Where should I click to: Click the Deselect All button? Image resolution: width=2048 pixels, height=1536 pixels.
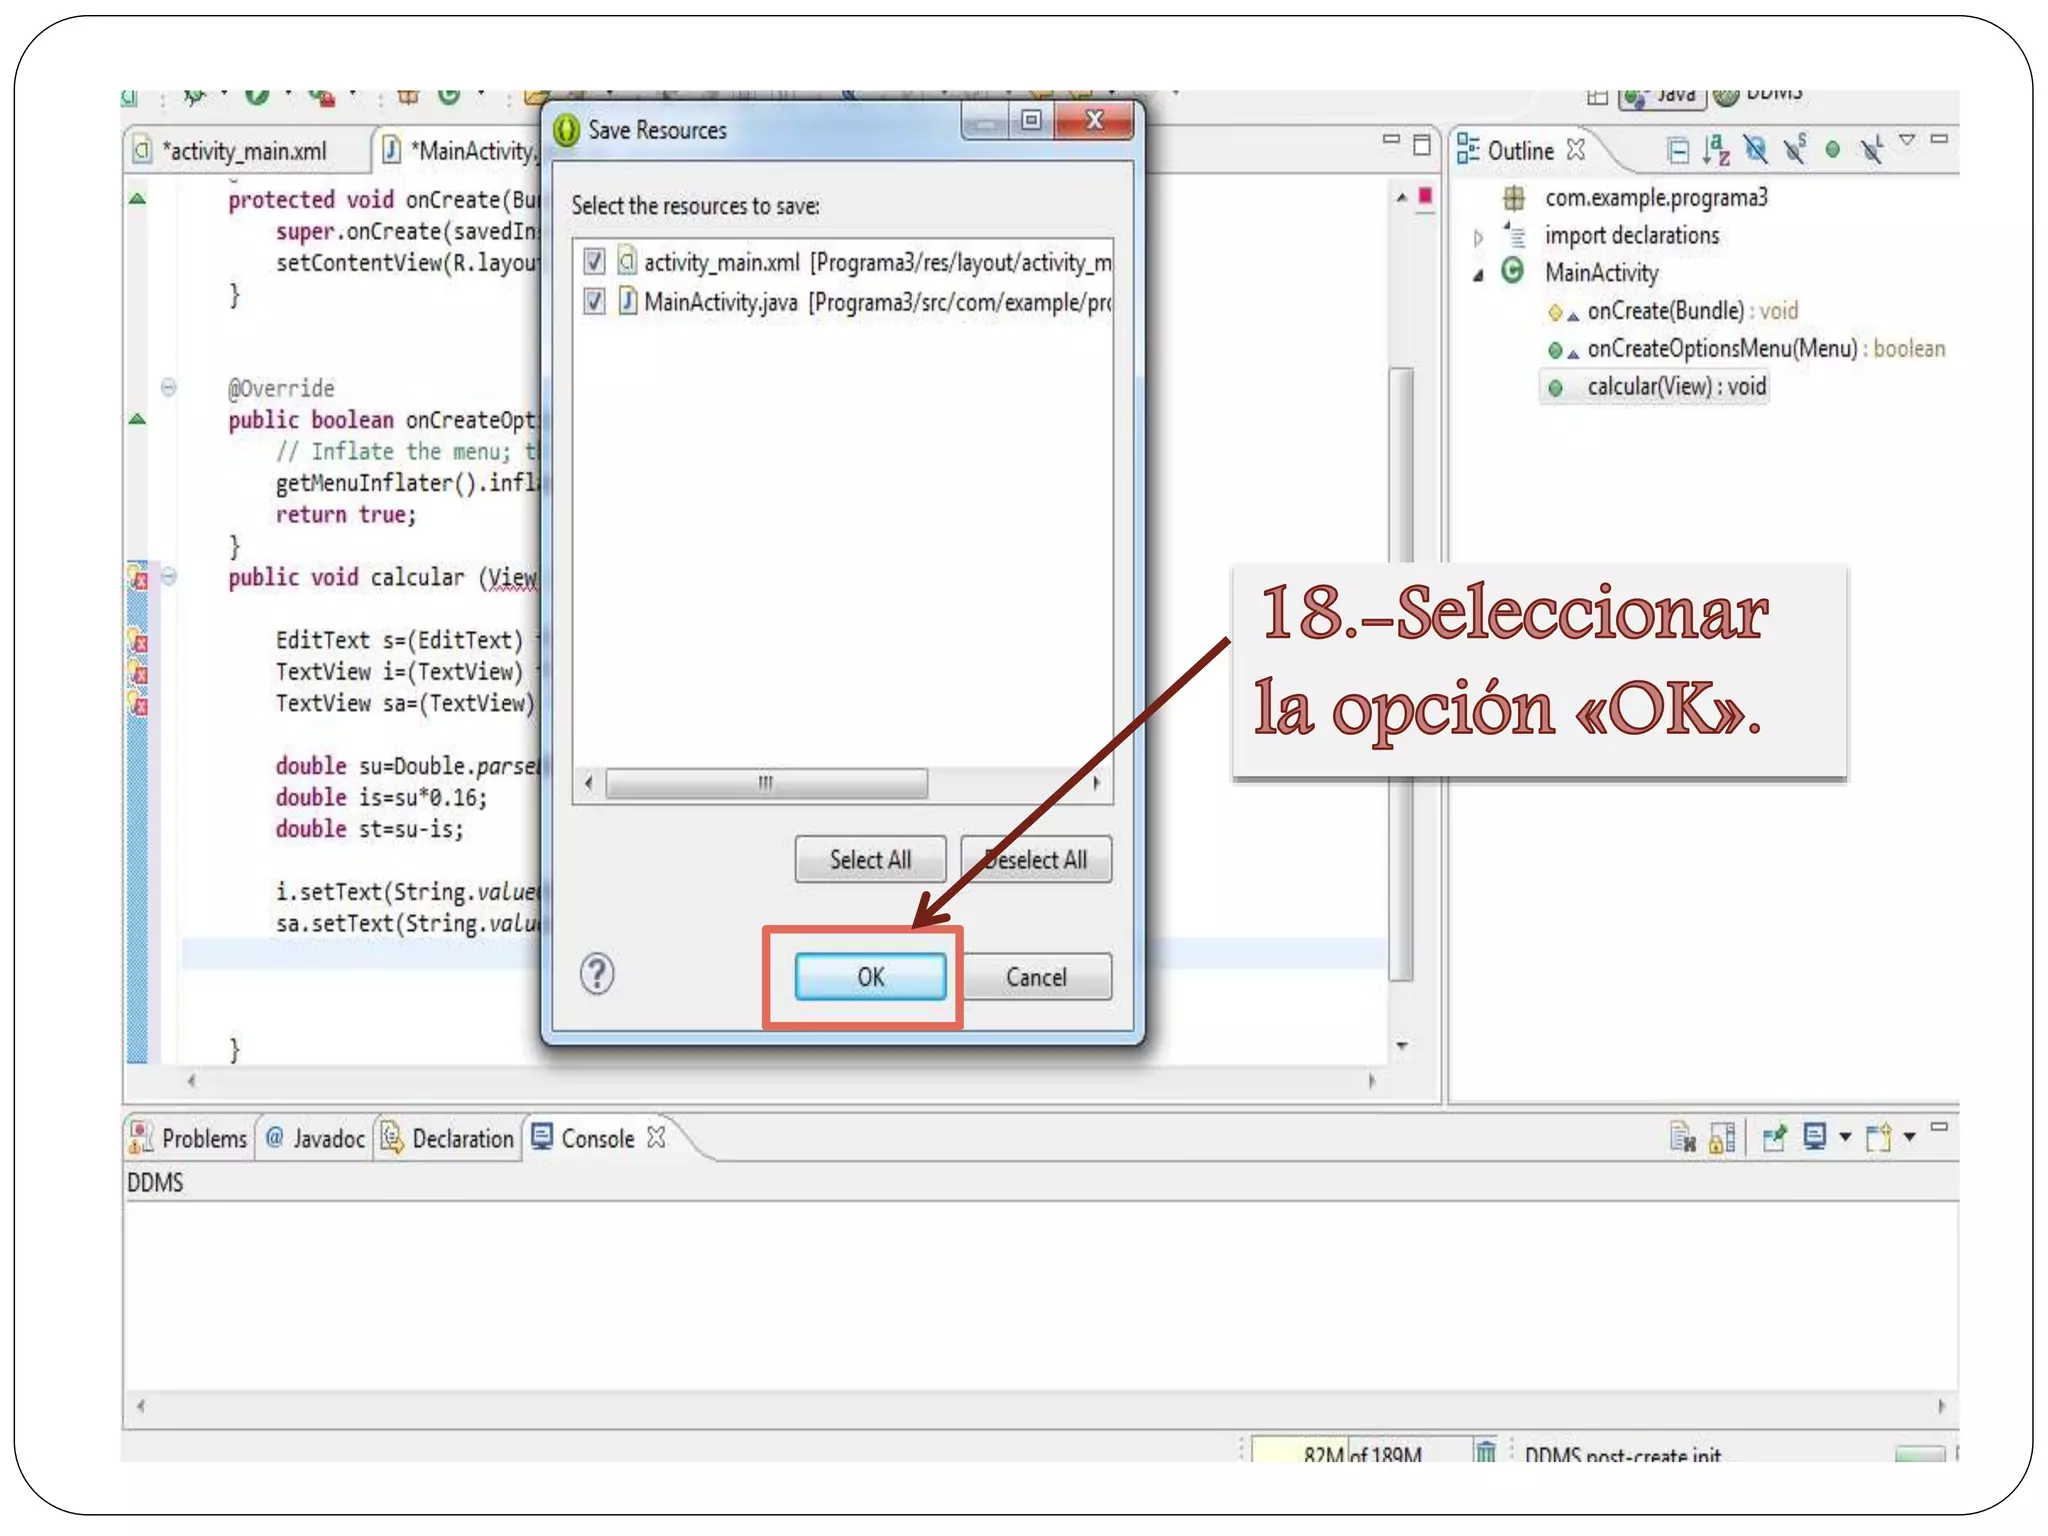[x=1036, y=860]
